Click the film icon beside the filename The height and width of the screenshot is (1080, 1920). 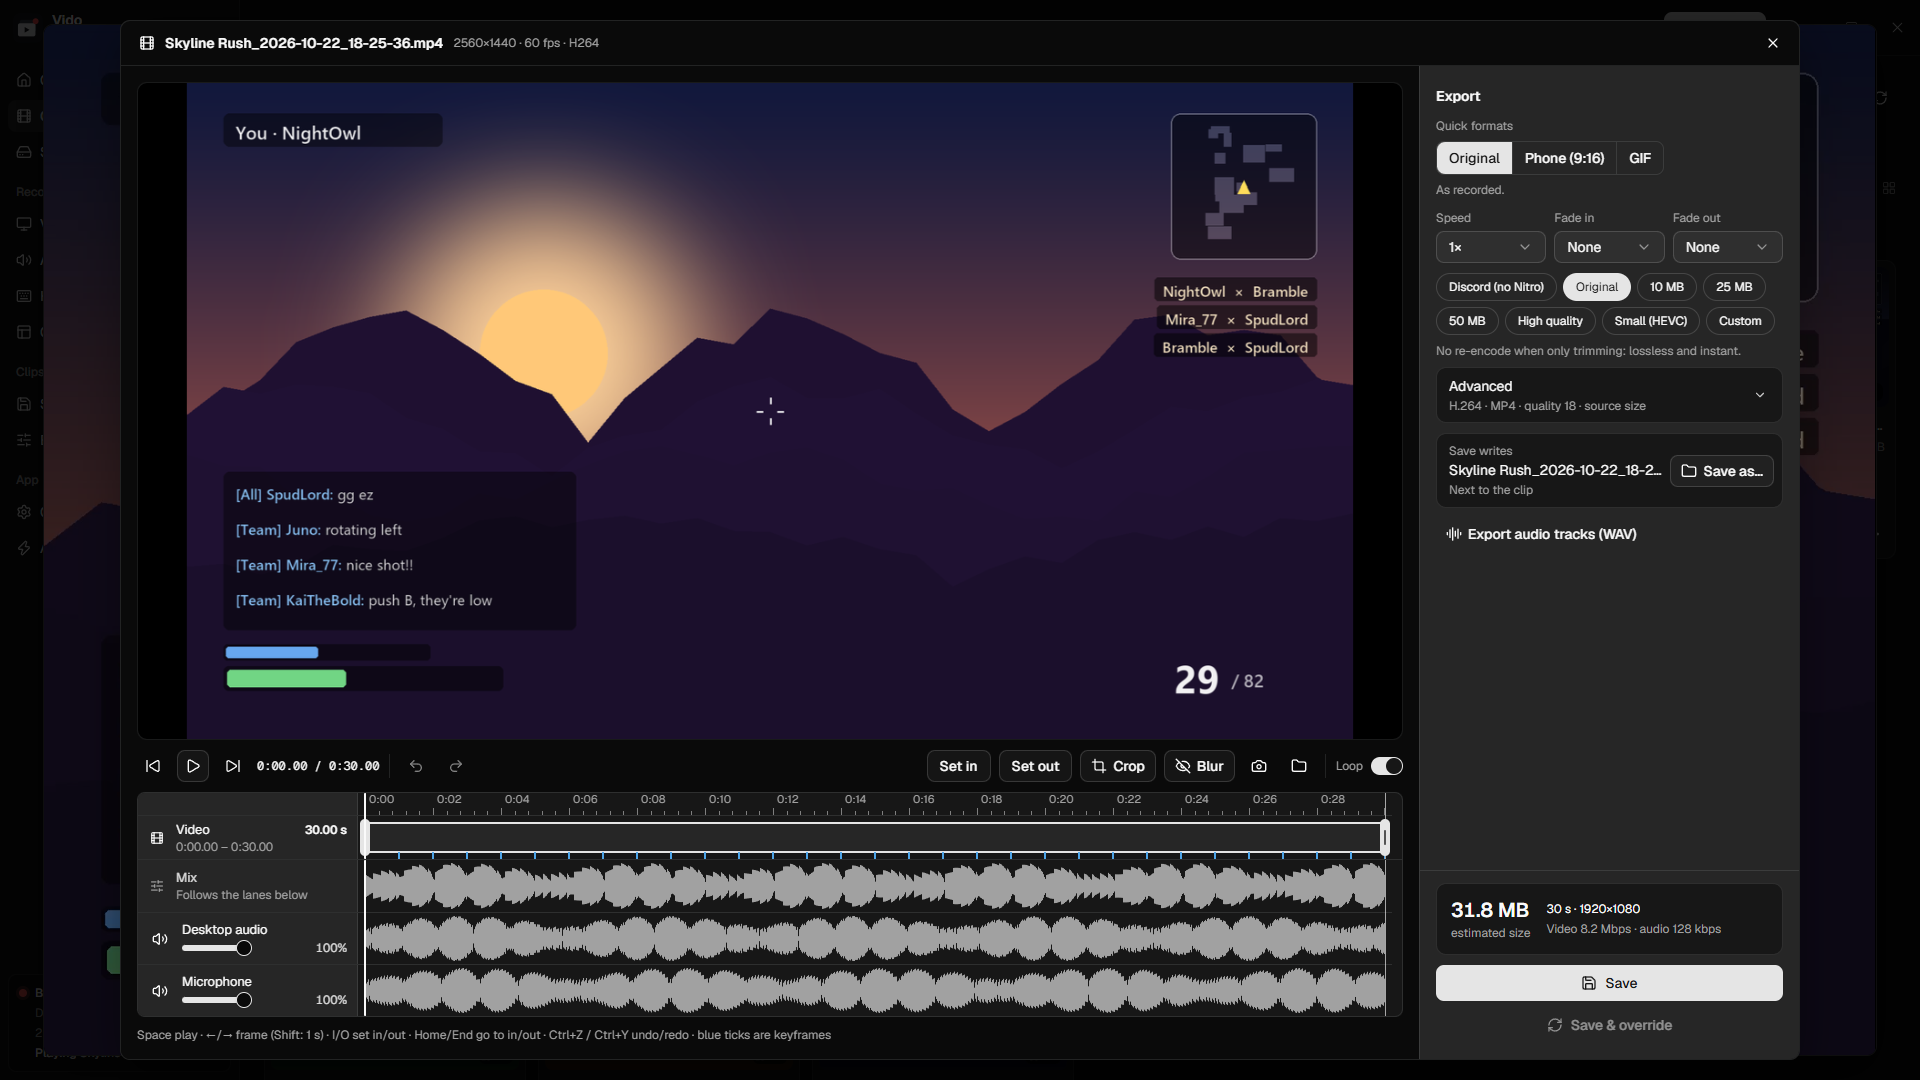[147, 43]
